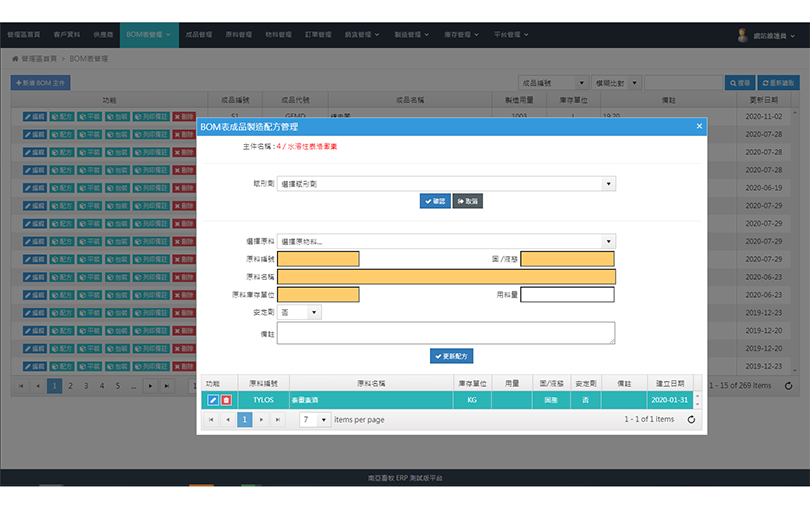Go to page 3 in background BOM pager
Image resolution: width=810 pixels, height=510 pixels.
[x=86, y=385]
